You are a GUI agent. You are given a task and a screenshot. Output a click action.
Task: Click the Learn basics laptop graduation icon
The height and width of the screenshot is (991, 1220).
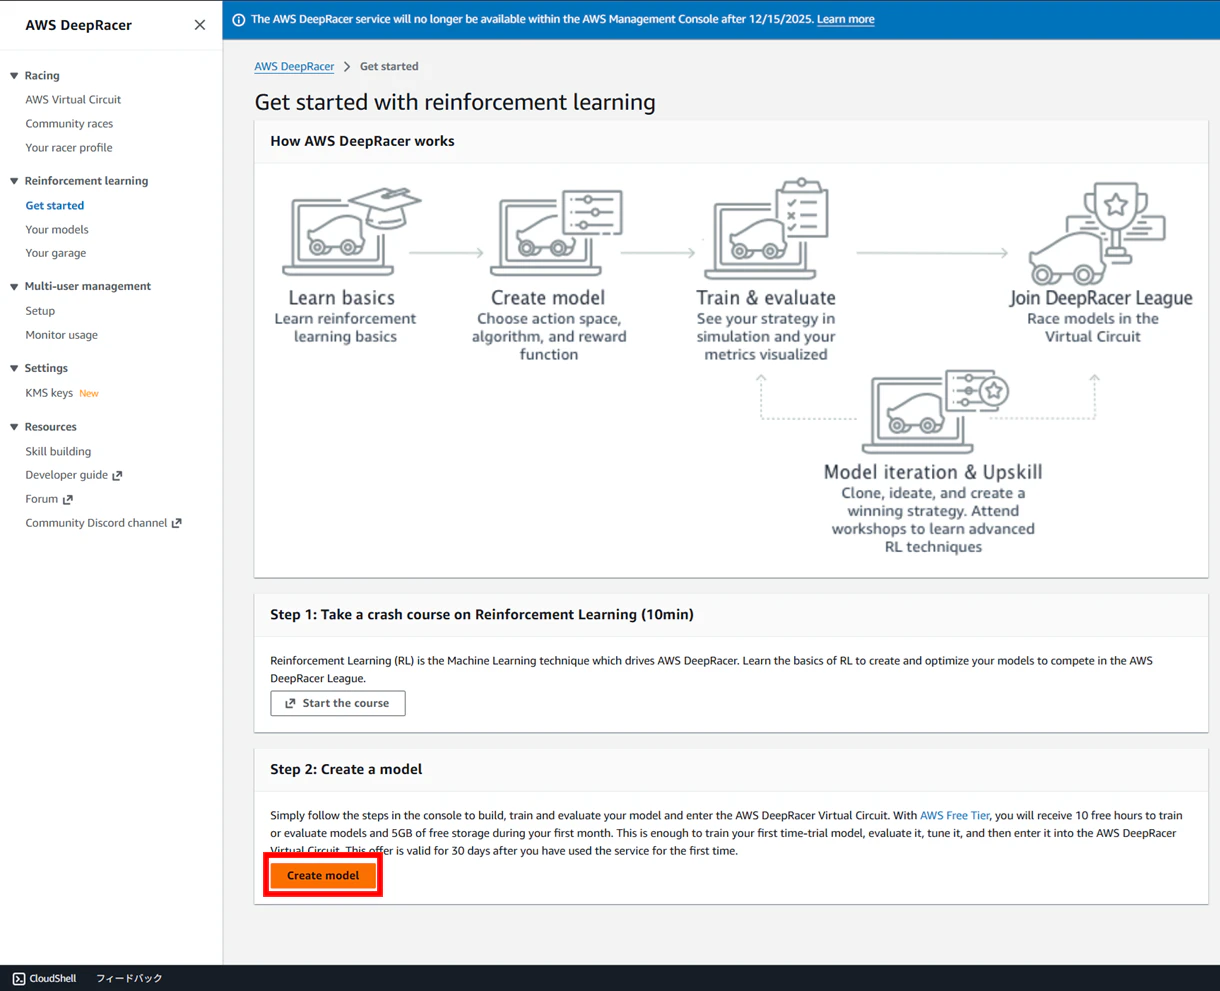[x=351, y=231]
